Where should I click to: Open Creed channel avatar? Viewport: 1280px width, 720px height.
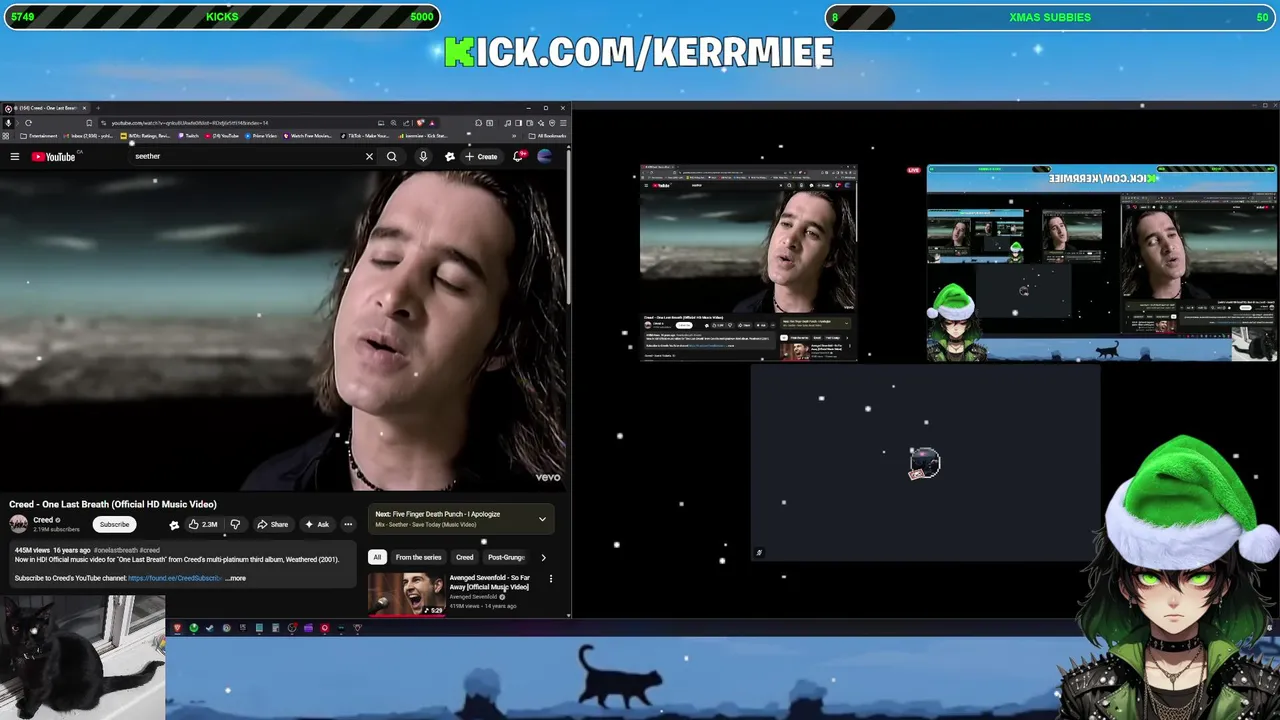tap(18, 524)
